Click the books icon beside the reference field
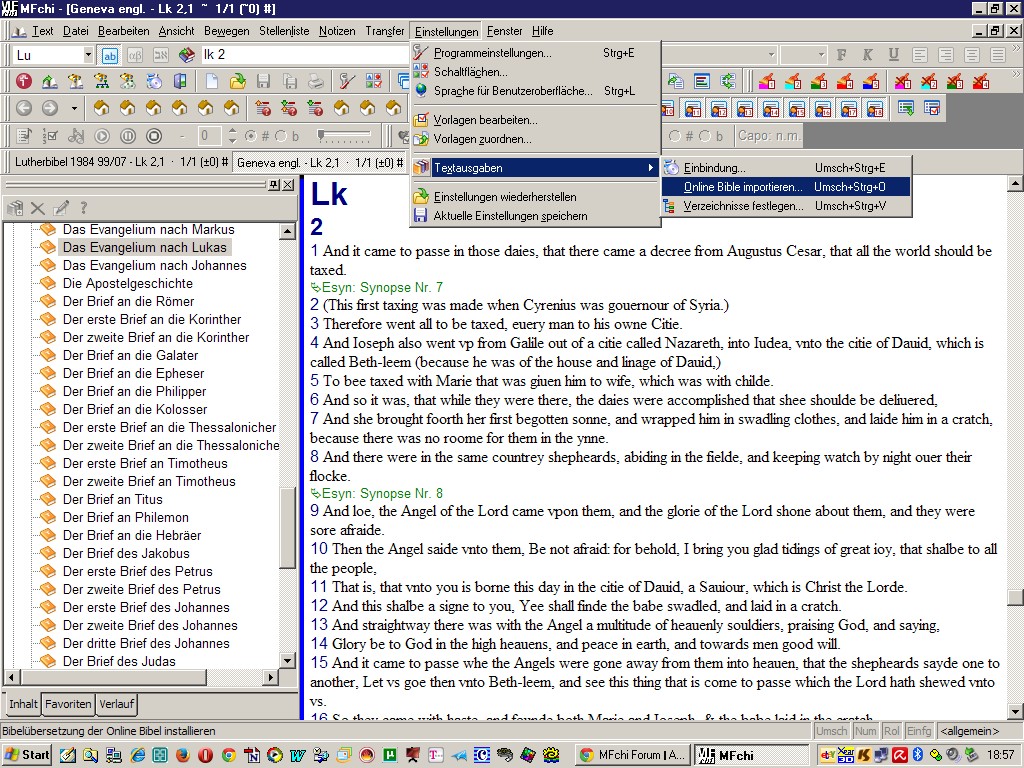This screenshot has height=768, width=1024. [x=186, y=55]
